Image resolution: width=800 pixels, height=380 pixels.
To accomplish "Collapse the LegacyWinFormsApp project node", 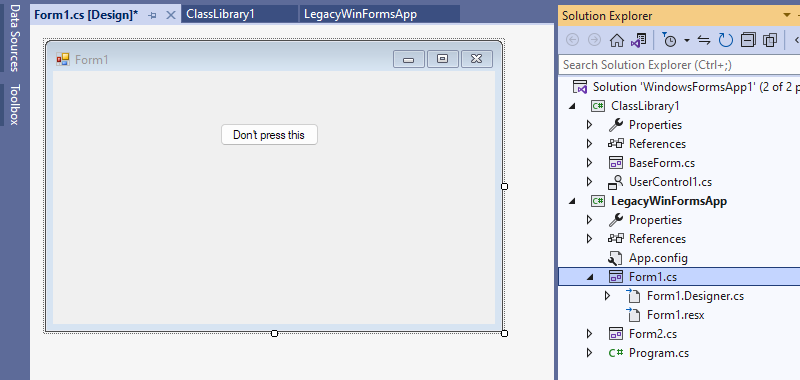I will (x=572, y=201).
